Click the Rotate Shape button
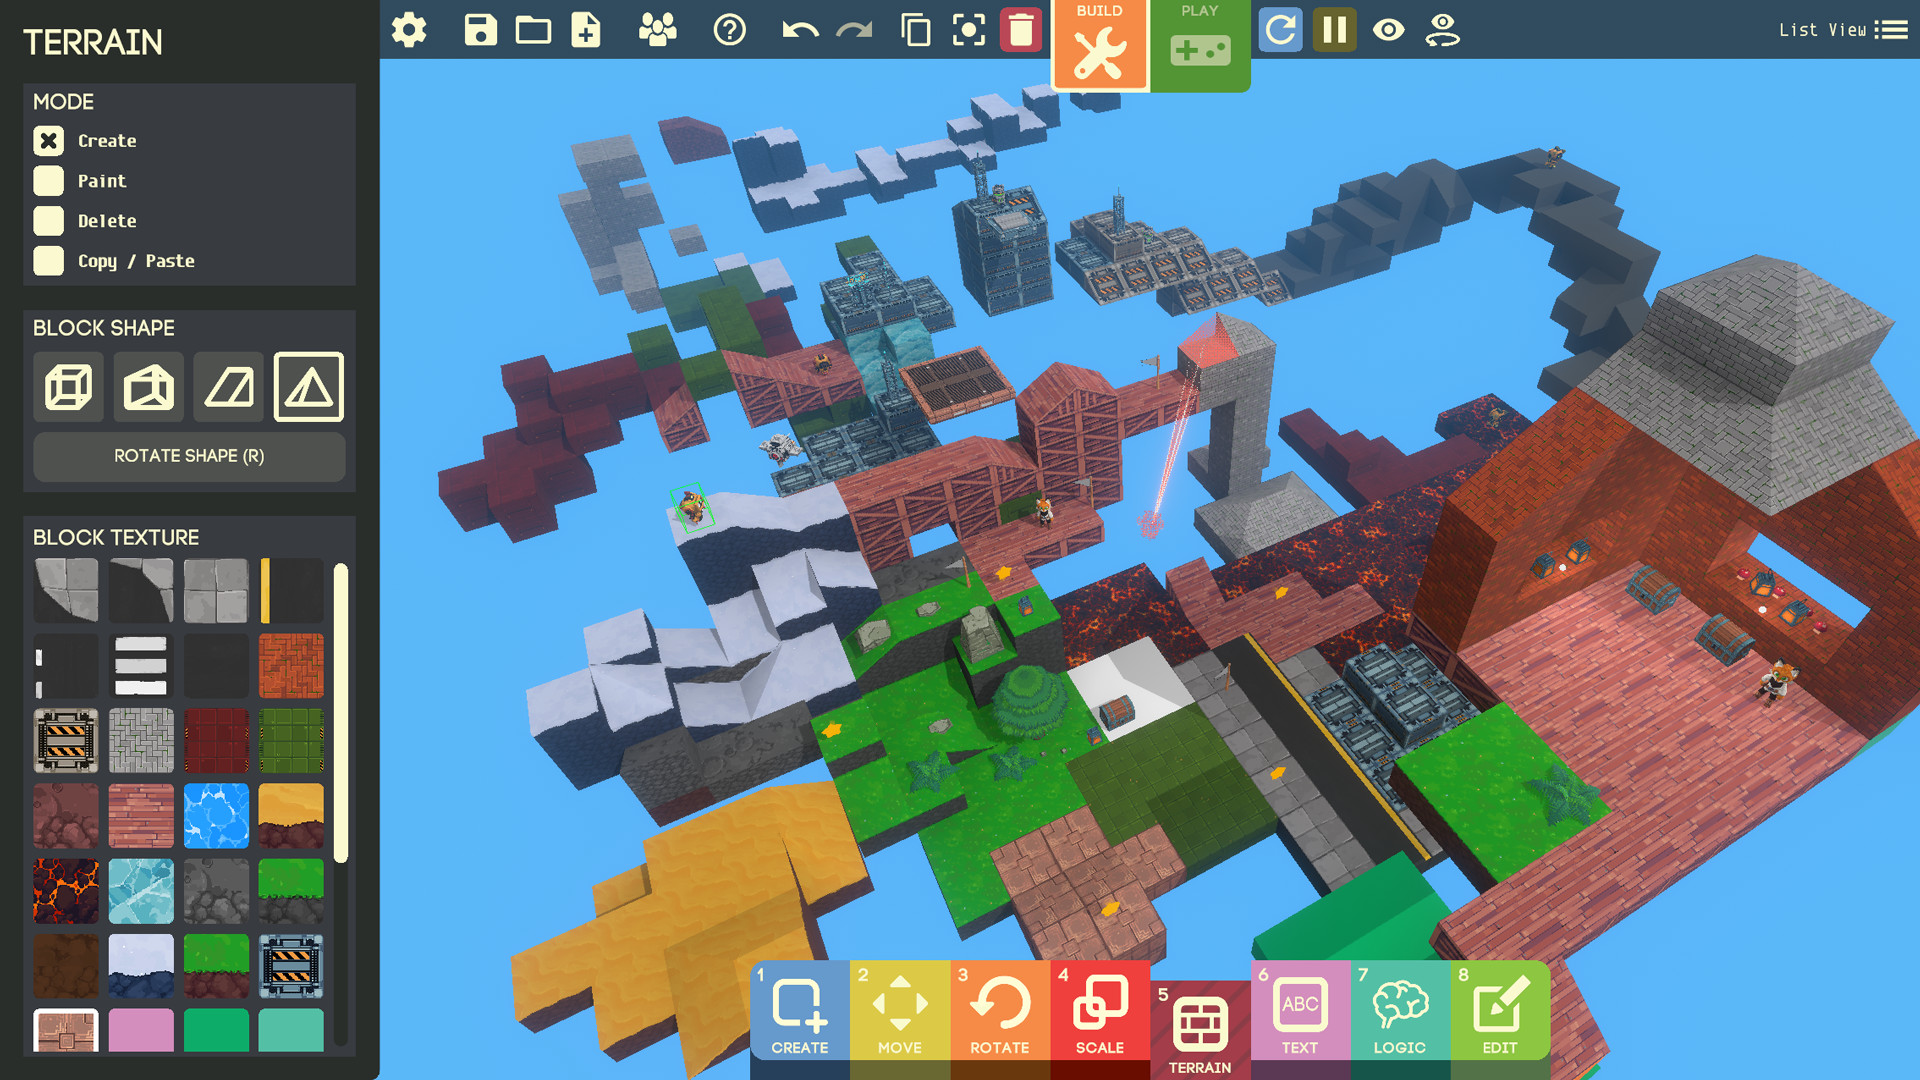The width and height of the screenshot is (1920, 1080). coord(190,455)
